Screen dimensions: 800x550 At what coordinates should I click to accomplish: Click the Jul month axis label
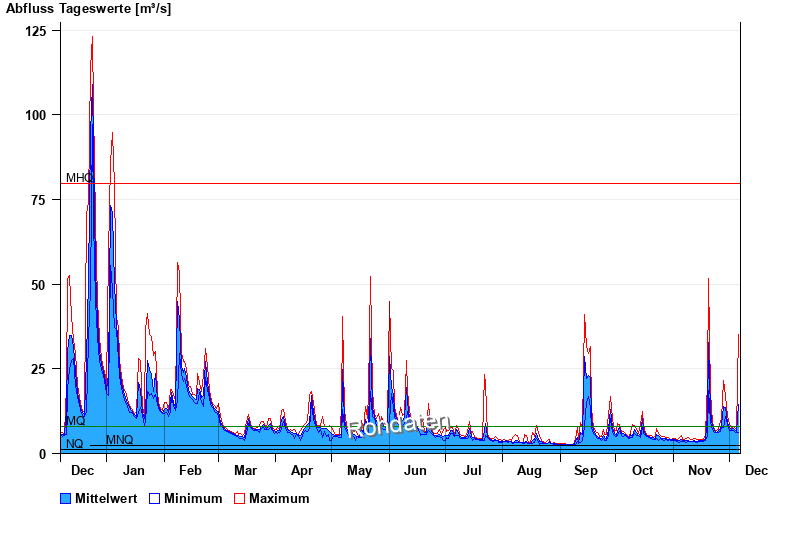coord(473,470)
